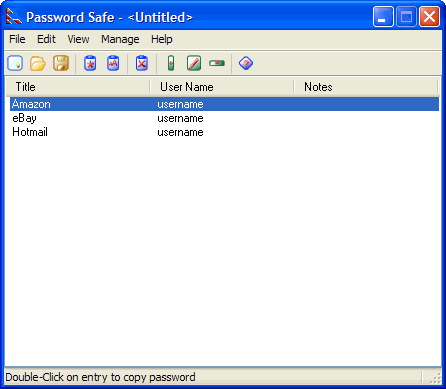This screenshot has width=446, height=389.
Task: Copy password to clipboard asterisk icon
Action: (x=90, y=63)
